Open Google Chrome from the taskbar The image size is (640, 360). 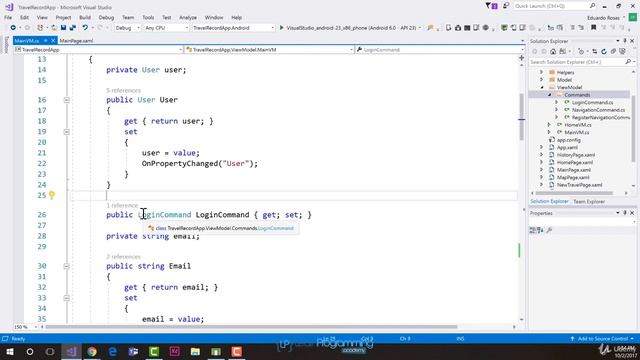pos(92,351)
